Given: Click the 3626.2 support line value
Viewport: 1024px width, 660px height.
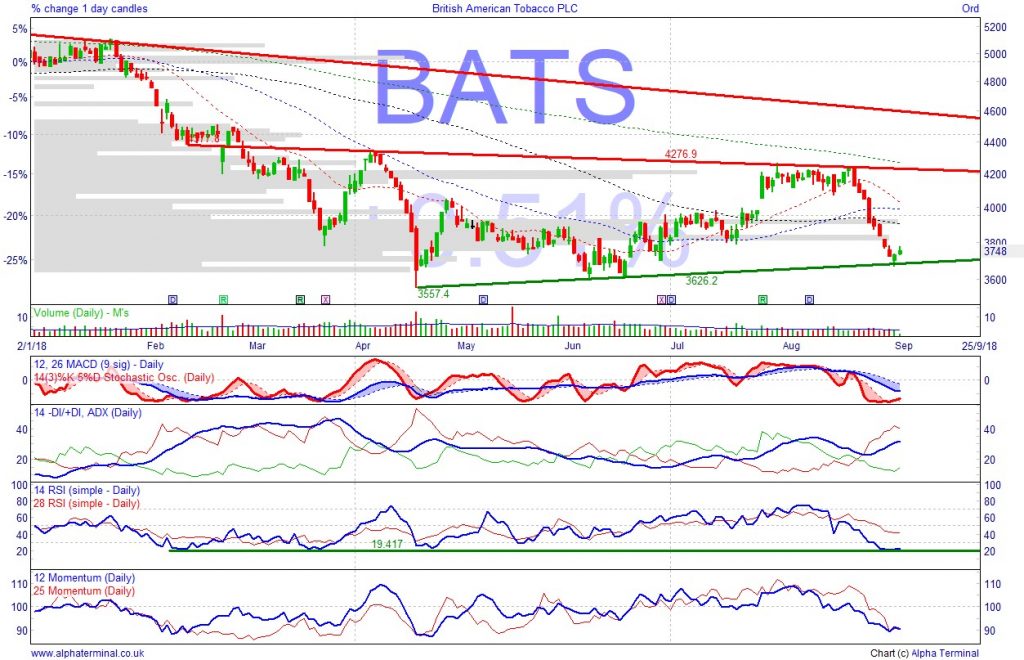Looking at the screenshot, I should [x=701, y=281].
